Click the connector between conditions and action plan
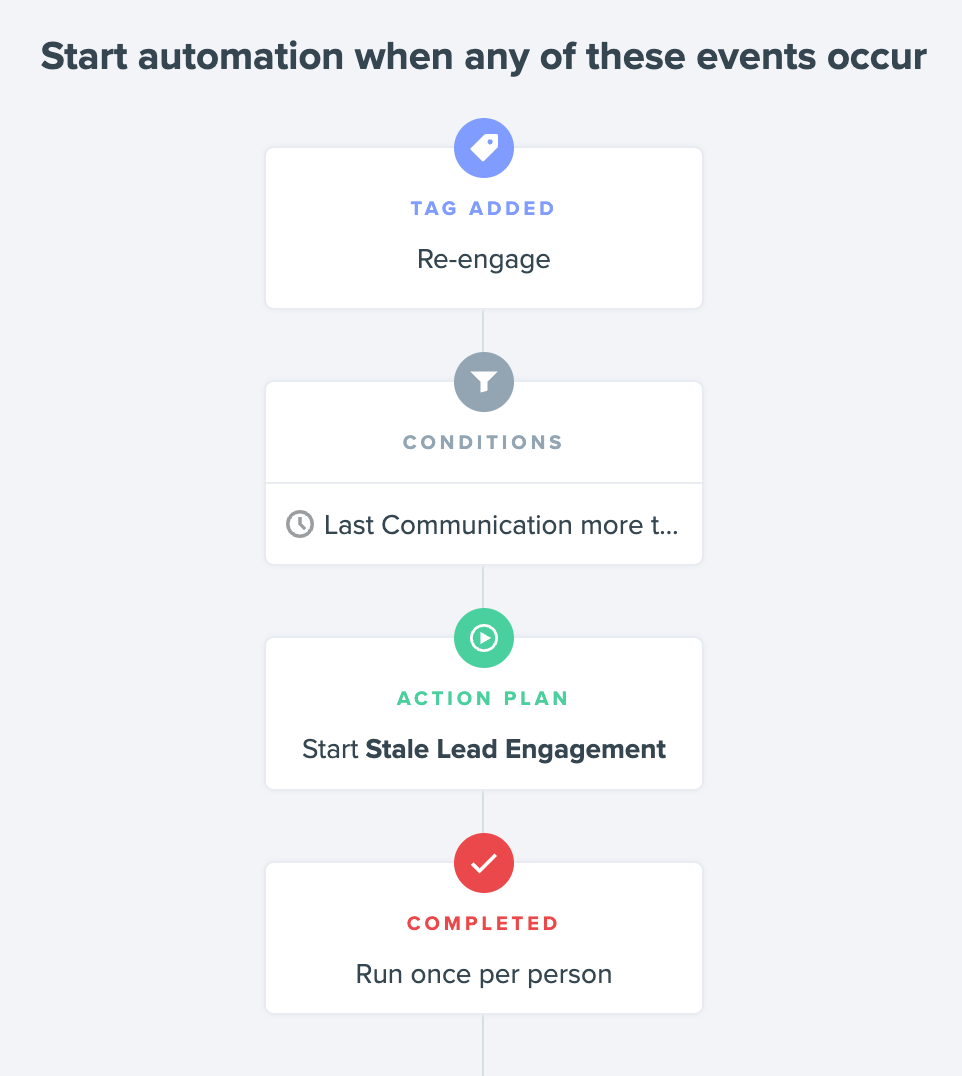Image resolution: width=962 pixels, height=1076 pixels. click(x=483, y=587)
